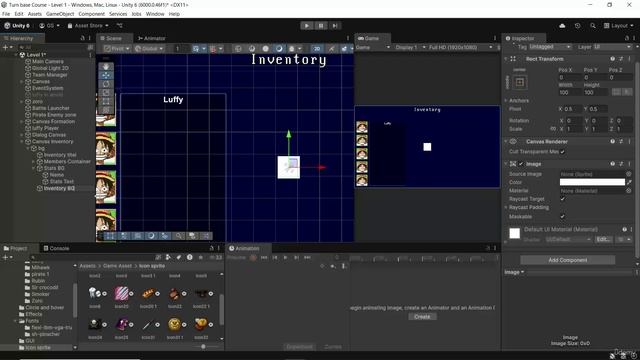Image resolution: width=640 pixels, height=360 pixels.
Task: Toggle scene lighting bulb icon
Action: [x=331, y=49]
